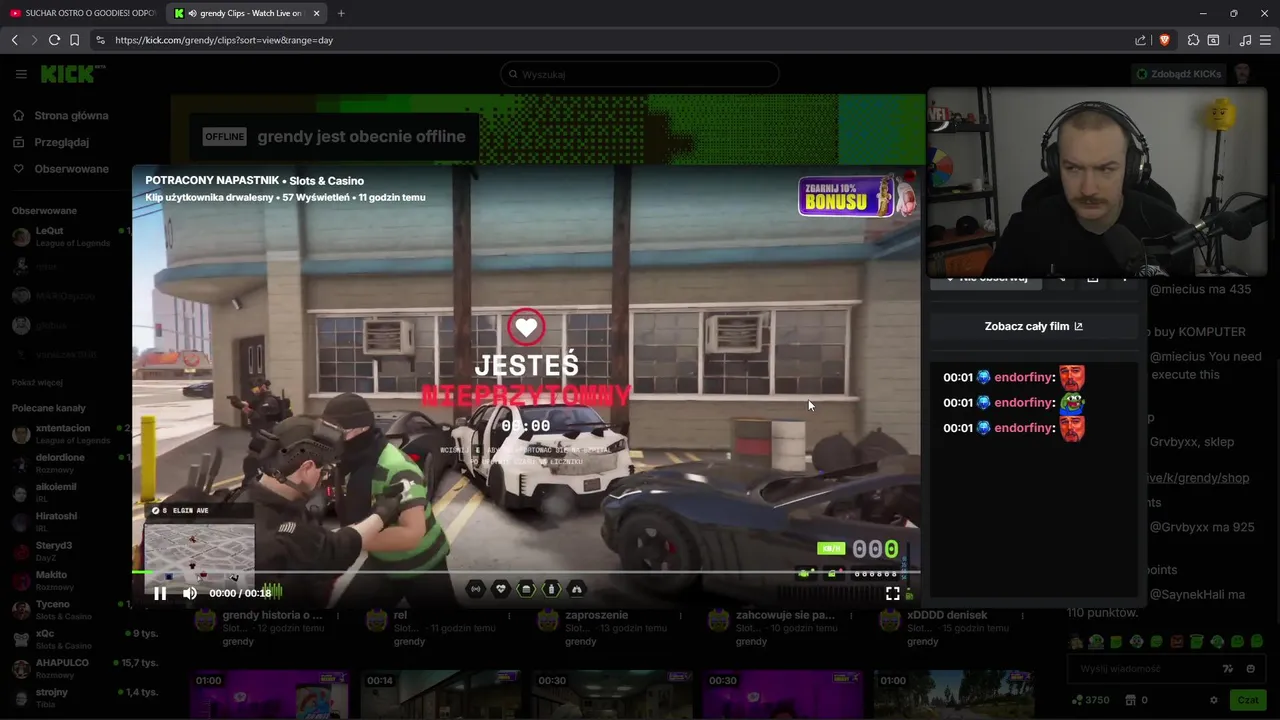
Task: Open the Kick hamburger sidebar menu
Action: pos(21,74)
